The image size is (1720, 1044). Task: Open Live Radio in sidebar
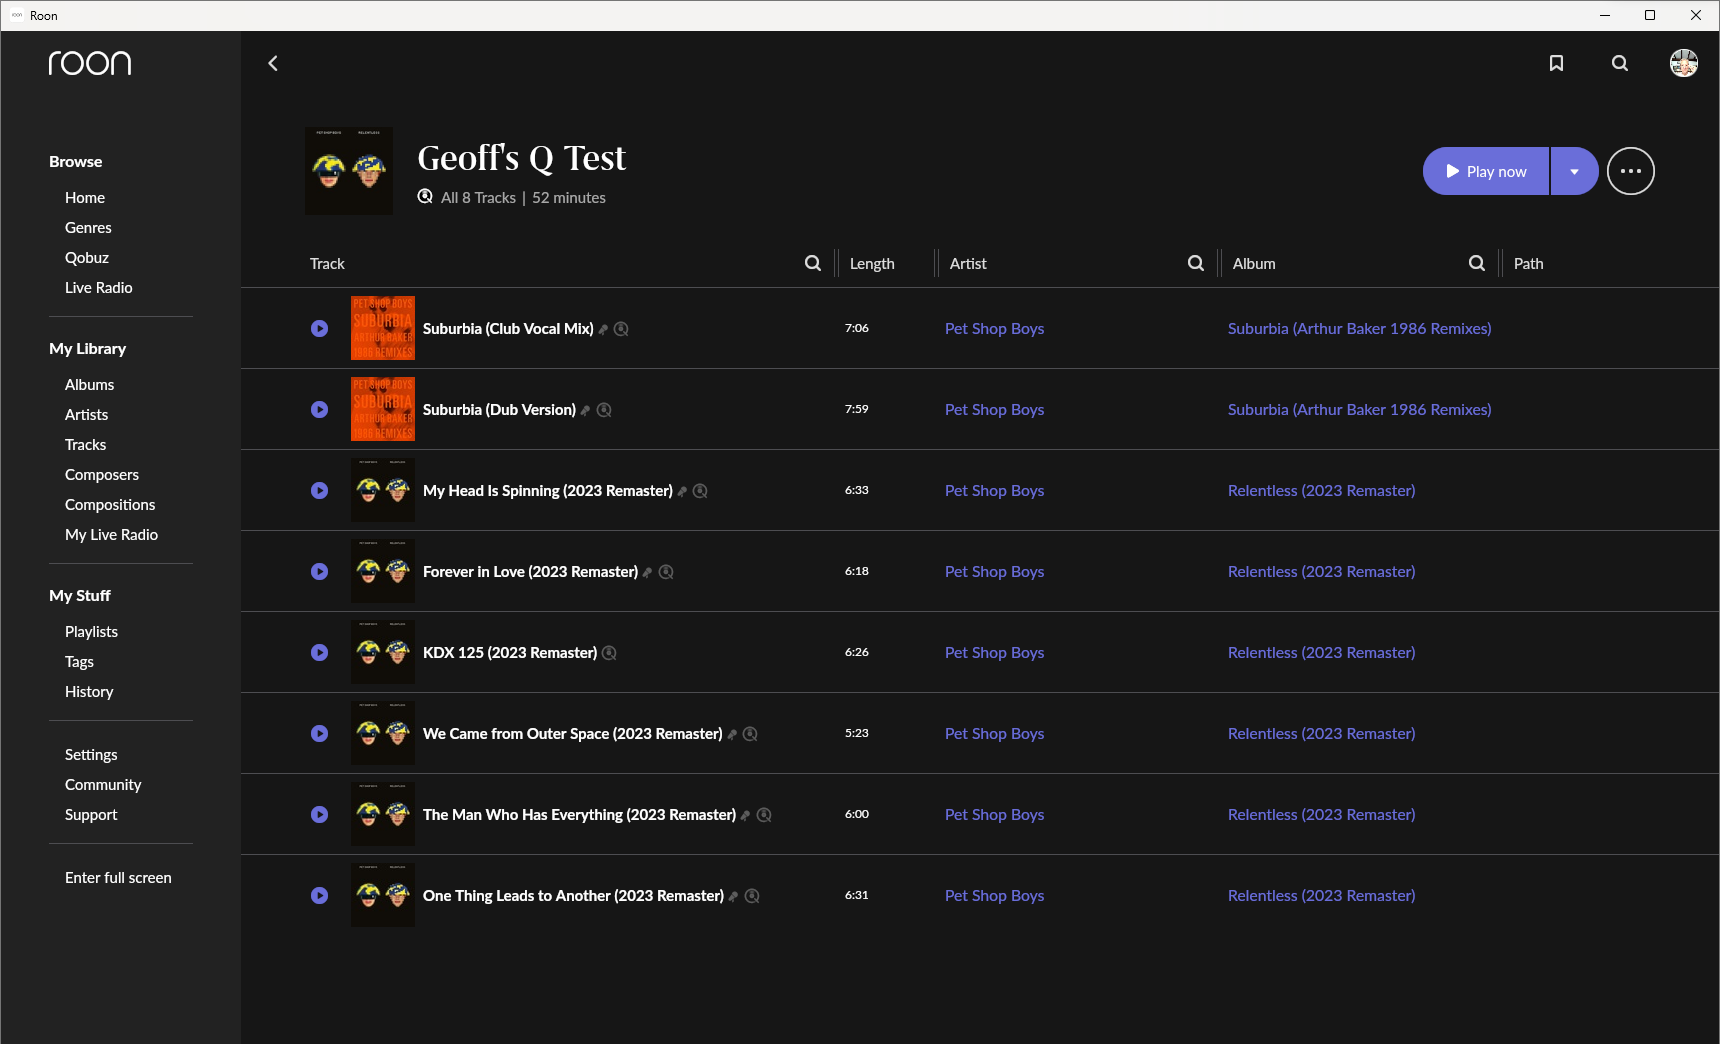[99, 288]
